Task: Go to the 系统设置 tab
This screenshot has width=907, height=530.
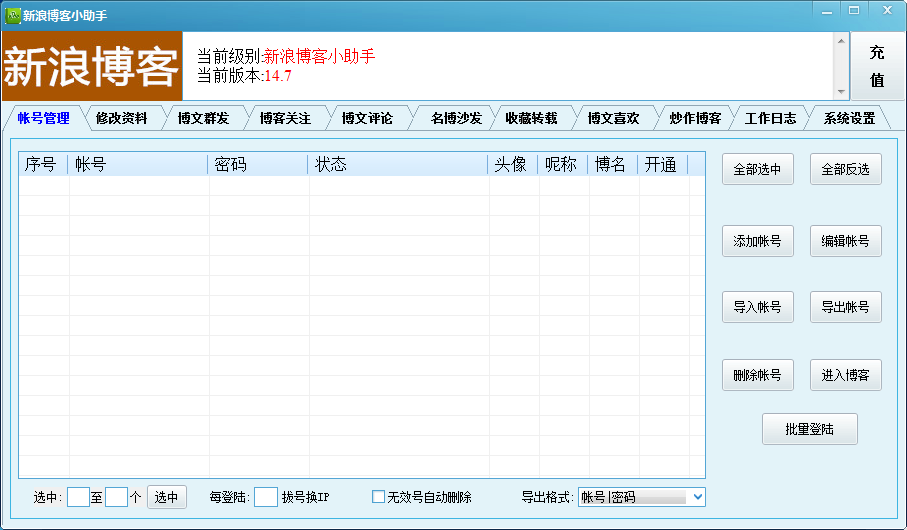Action: [849, 118]
